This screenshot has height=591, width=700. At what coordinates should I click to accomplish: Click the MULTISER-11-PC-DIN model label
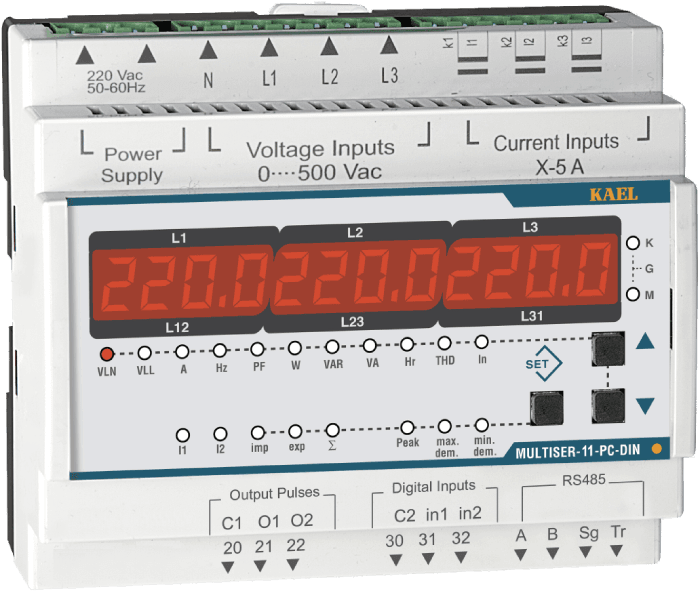click(x=578, y=451)
